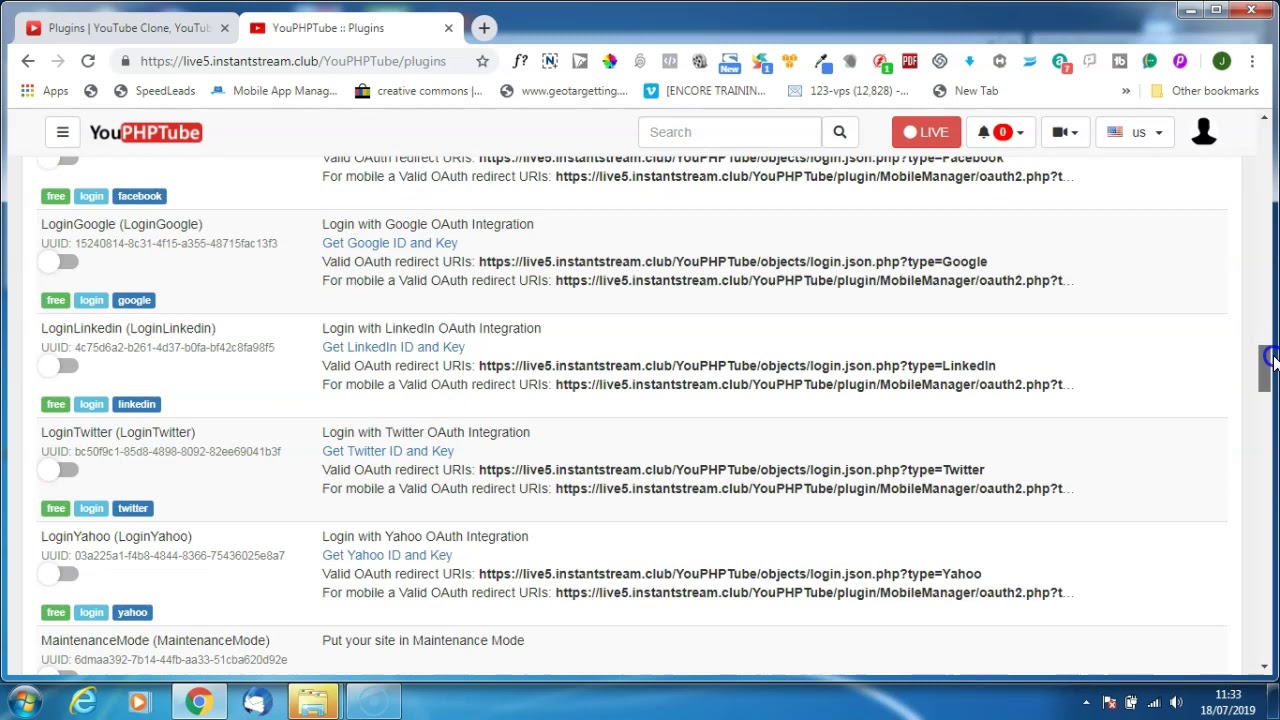Open the Windows Start button
Viewport: 1280px width, 720px height.
[x=25, y=702]
